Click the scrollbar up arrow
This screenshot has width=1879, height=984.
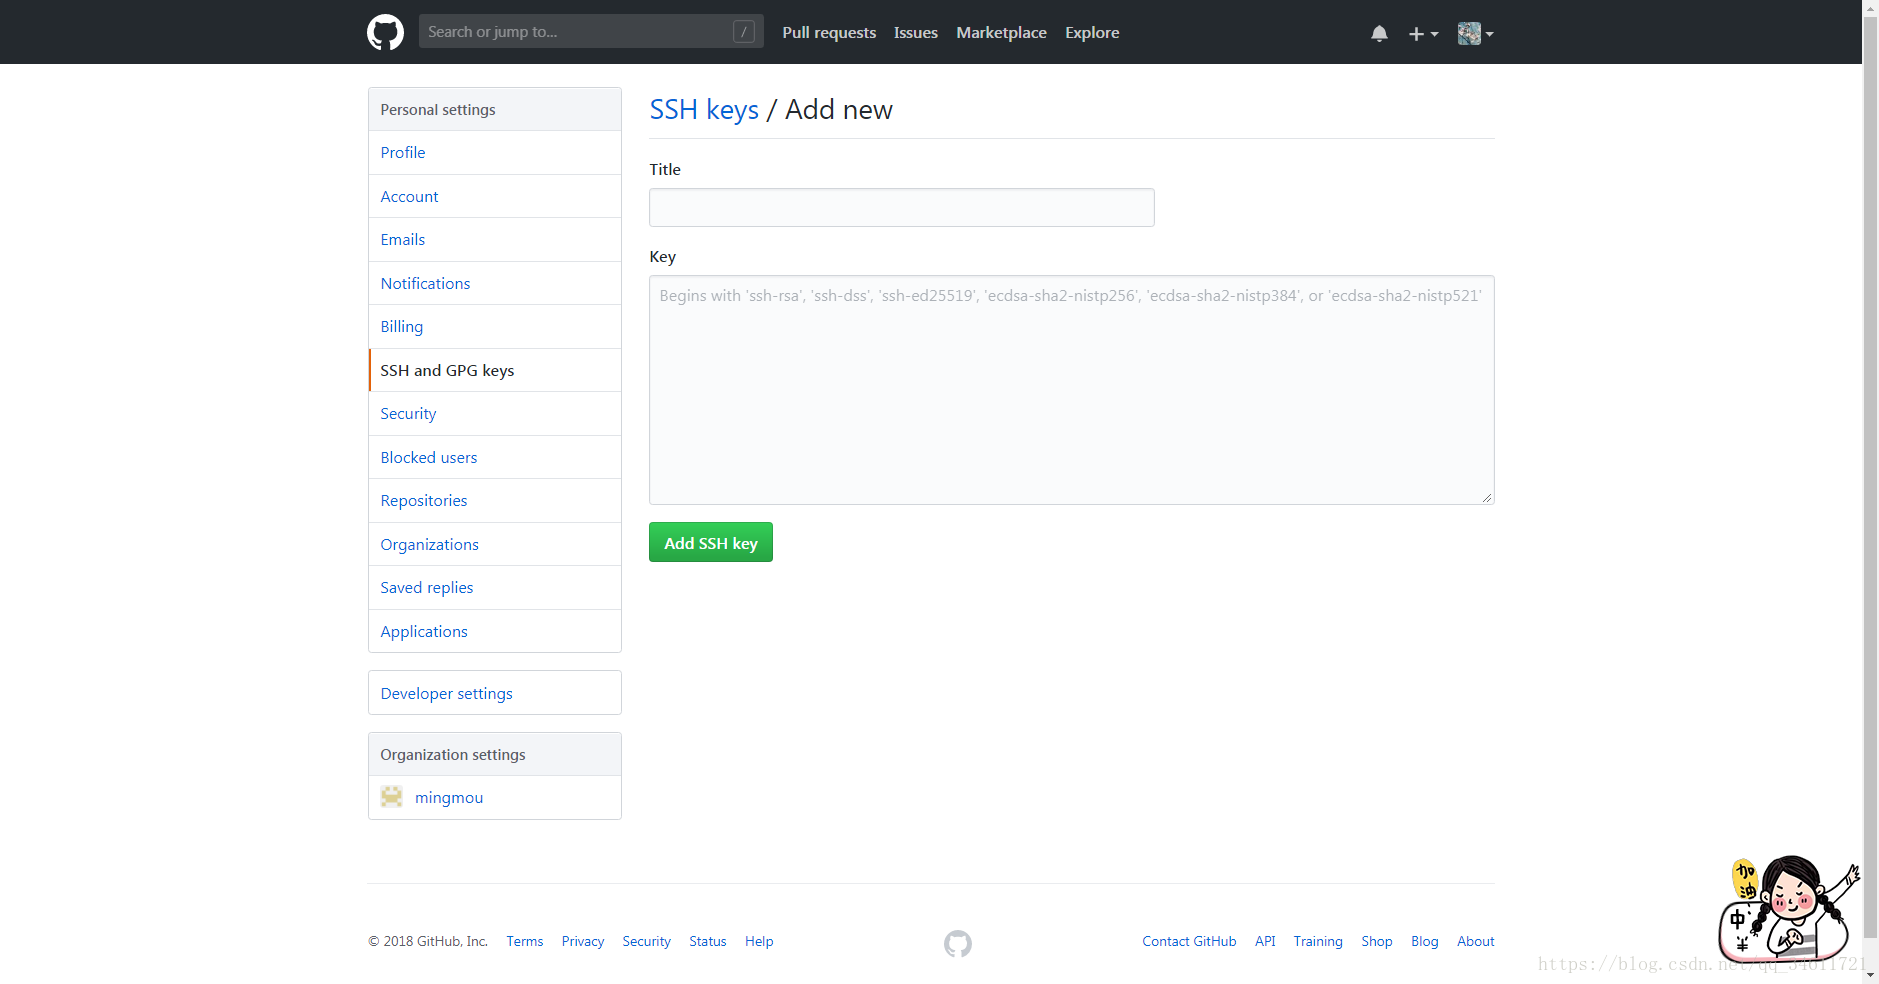point(1870,7)
